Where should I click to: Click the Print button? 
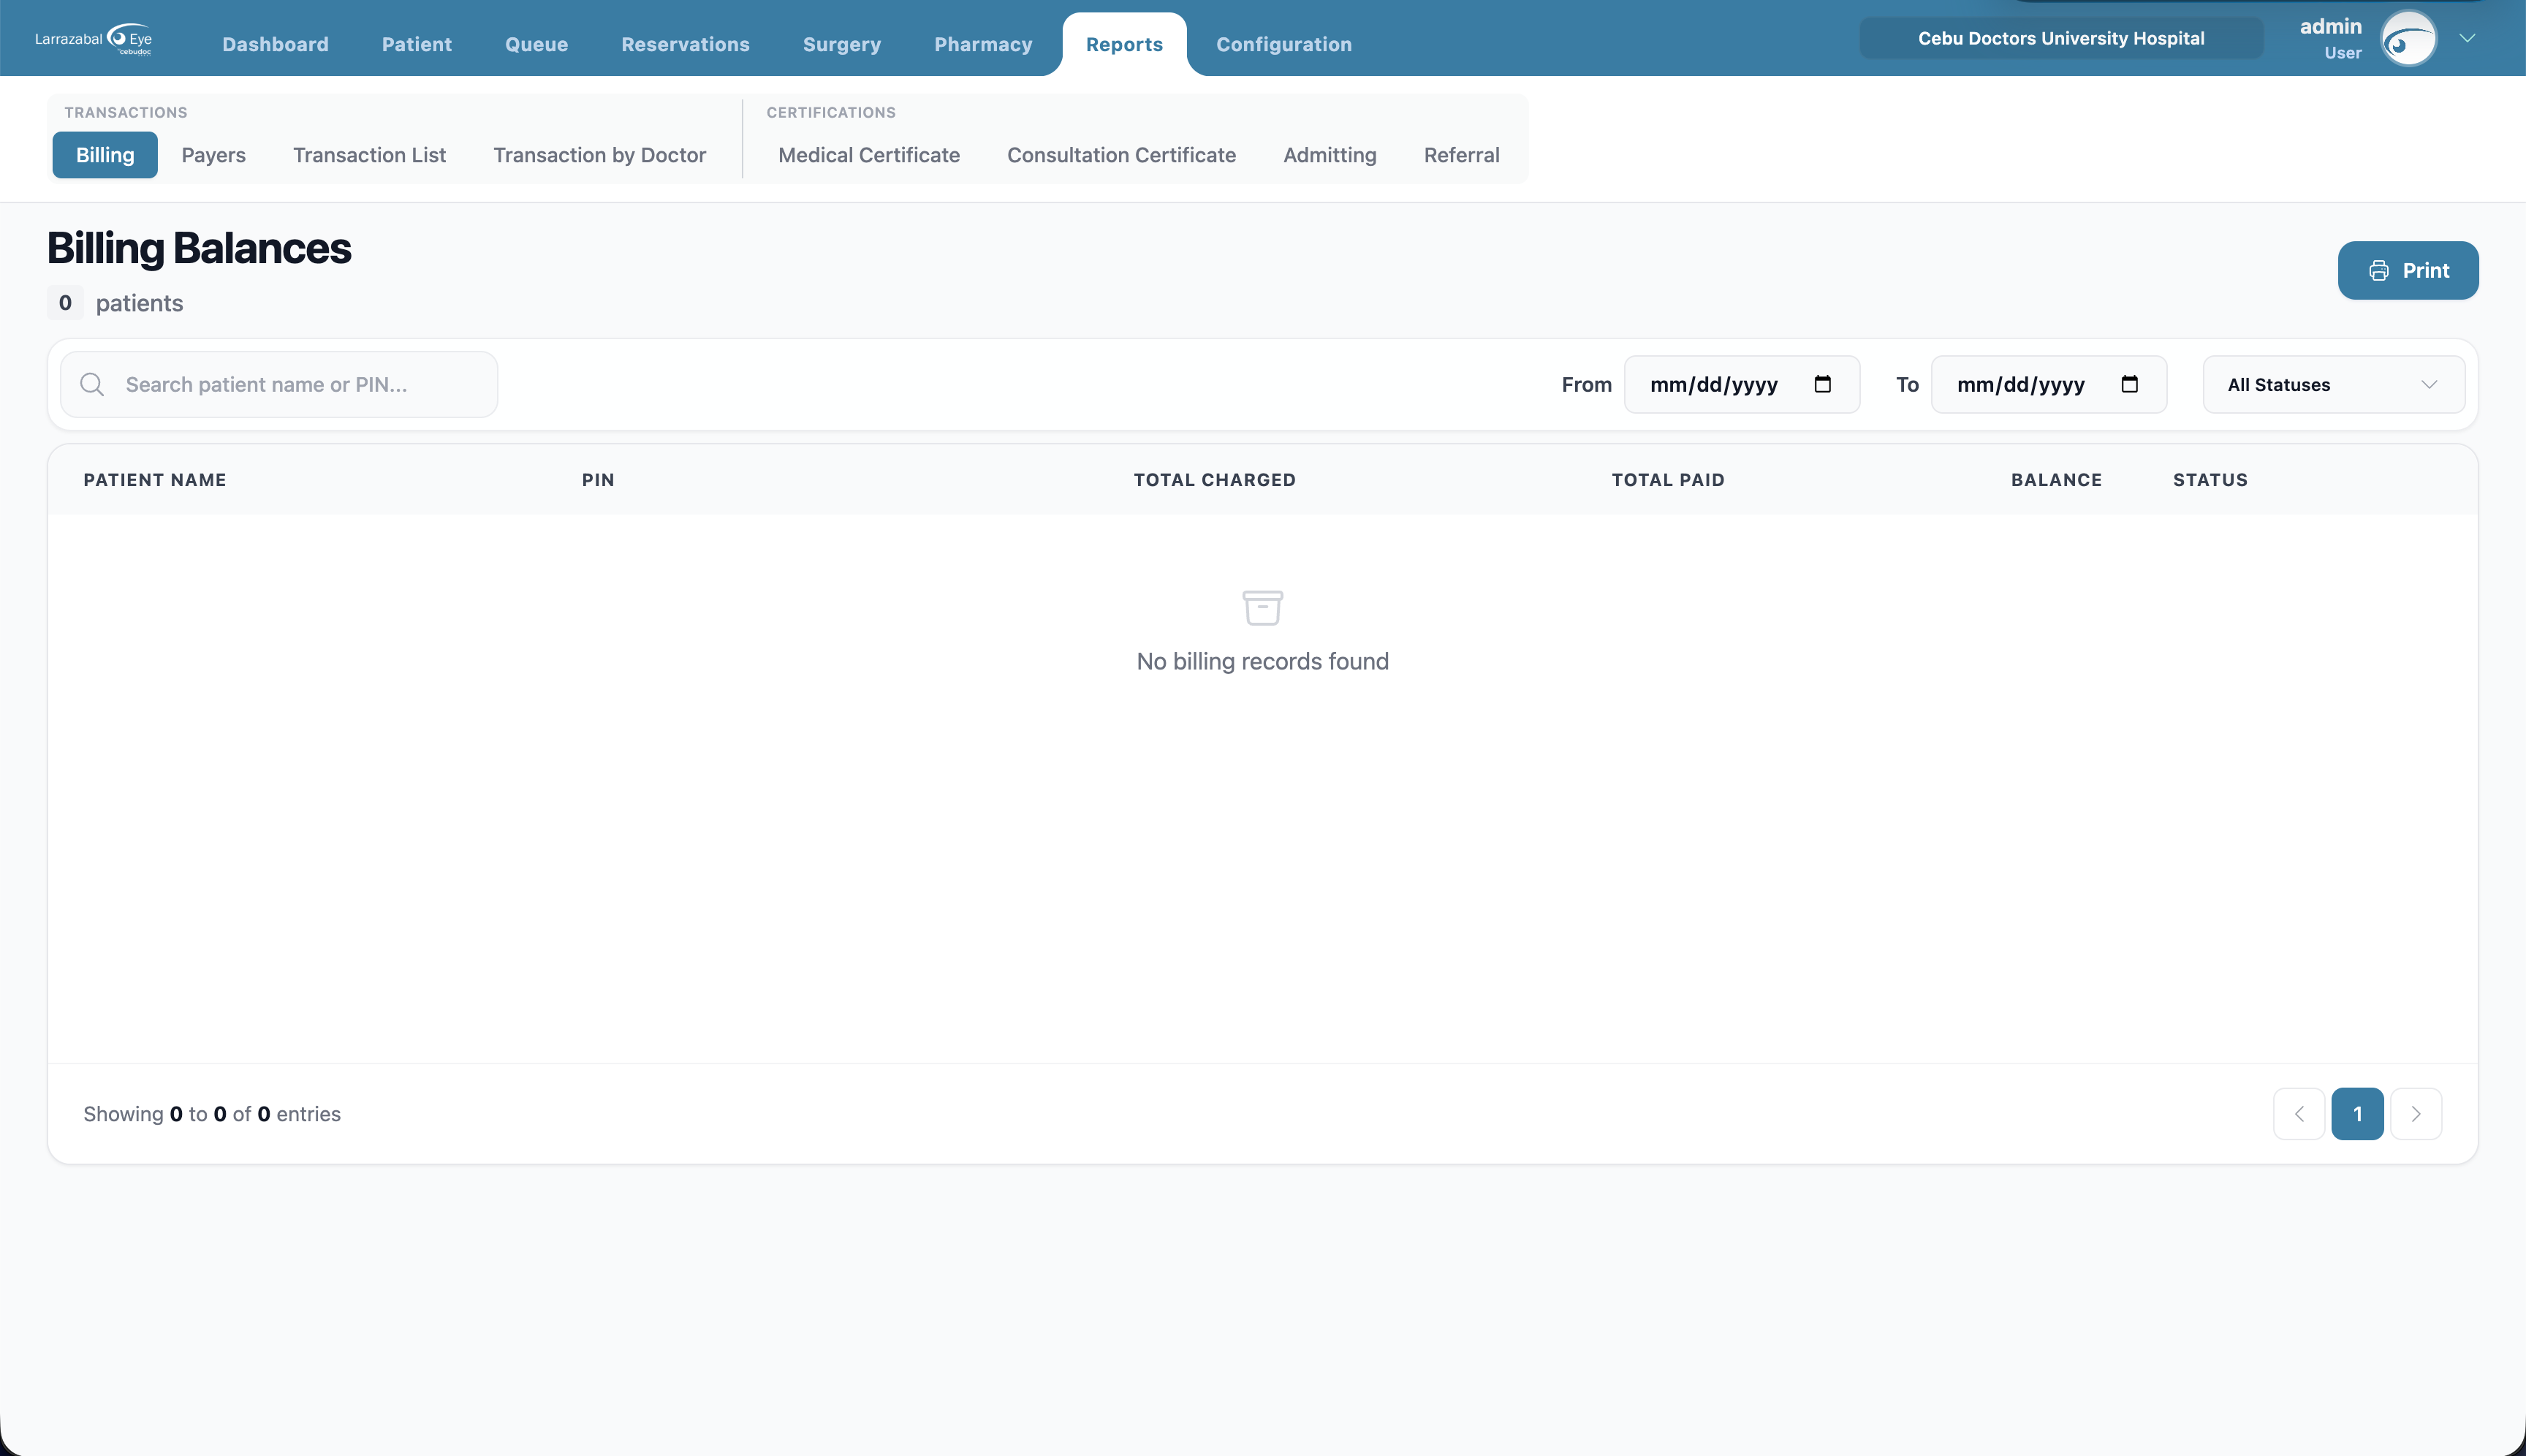point(2408,270)
